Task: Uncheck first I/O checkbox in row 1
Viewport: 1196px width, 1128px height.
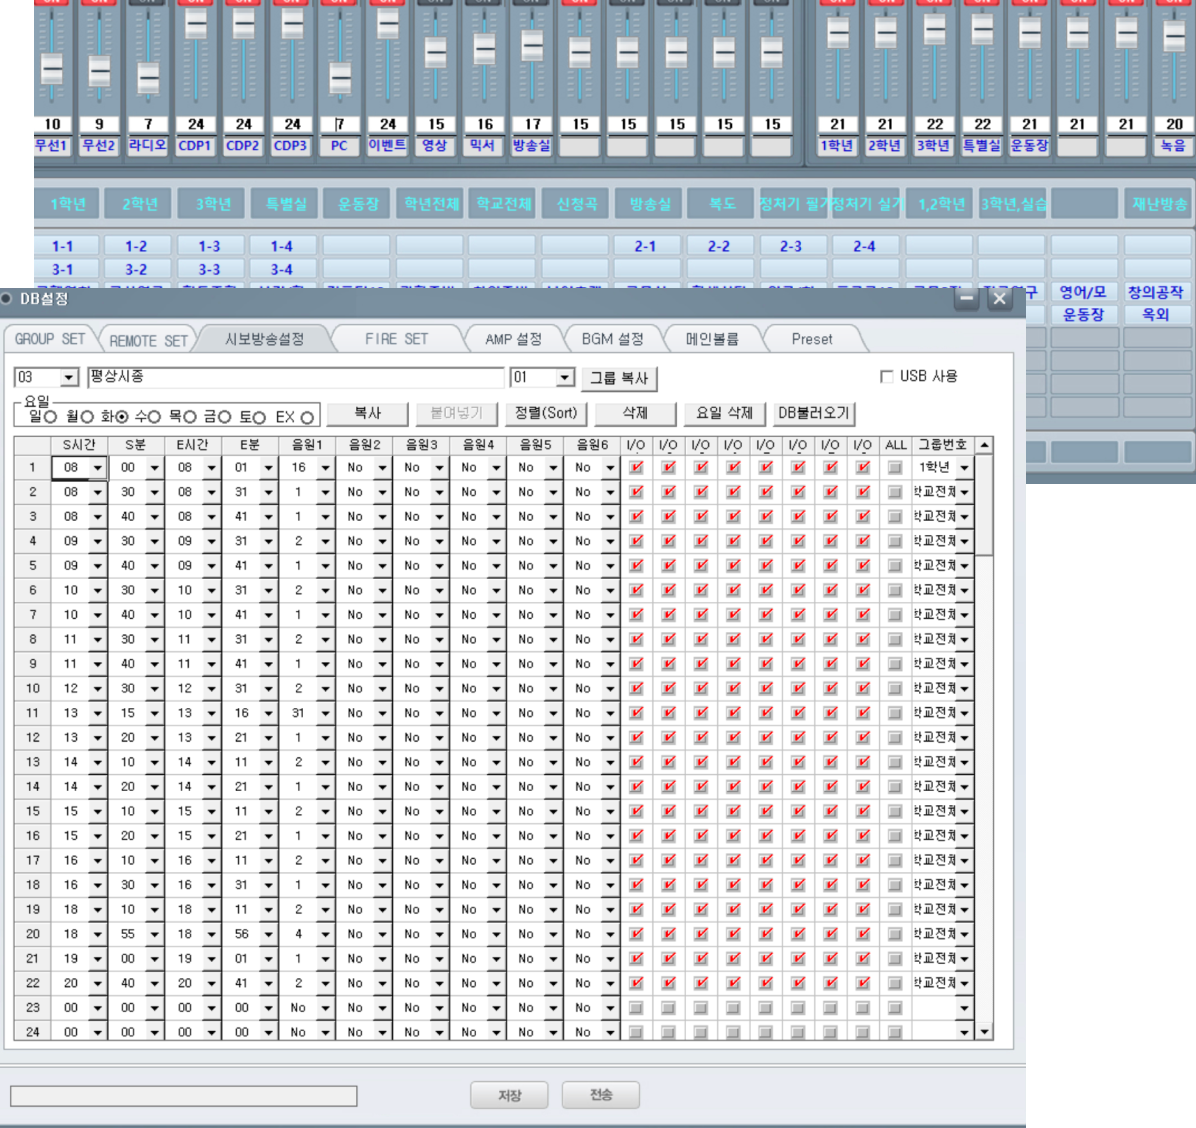Action: coord(635,468)
